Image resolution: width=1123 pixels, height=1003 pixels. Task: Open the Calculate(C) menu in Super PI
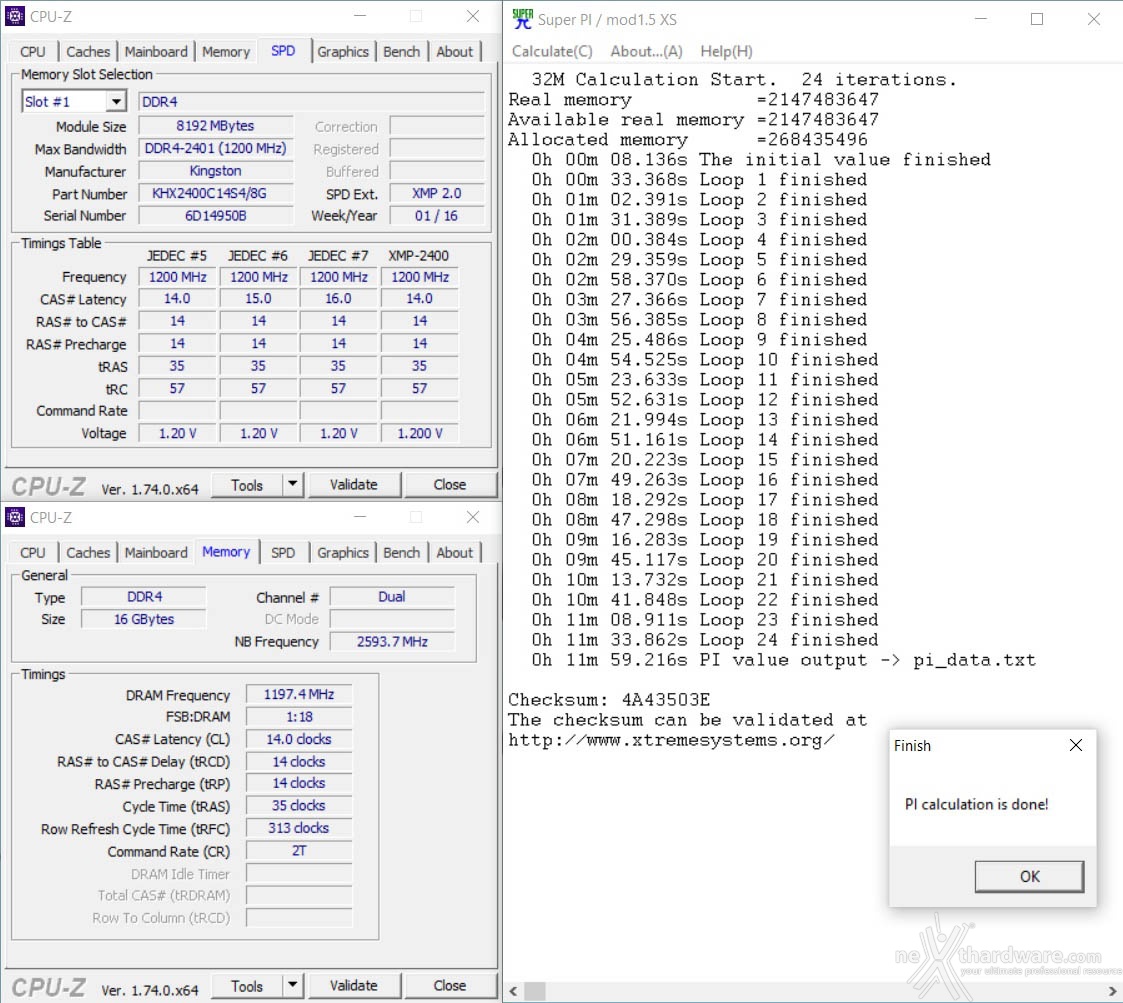tap(552, 51)
